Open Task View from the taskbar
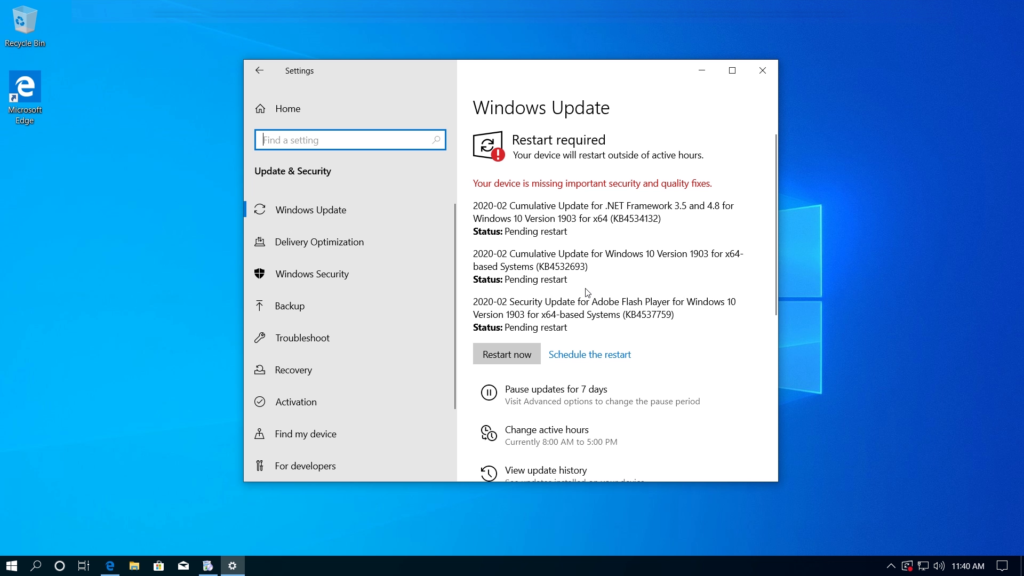This screenshot has height=576, width=1024. tap(84, 566)
